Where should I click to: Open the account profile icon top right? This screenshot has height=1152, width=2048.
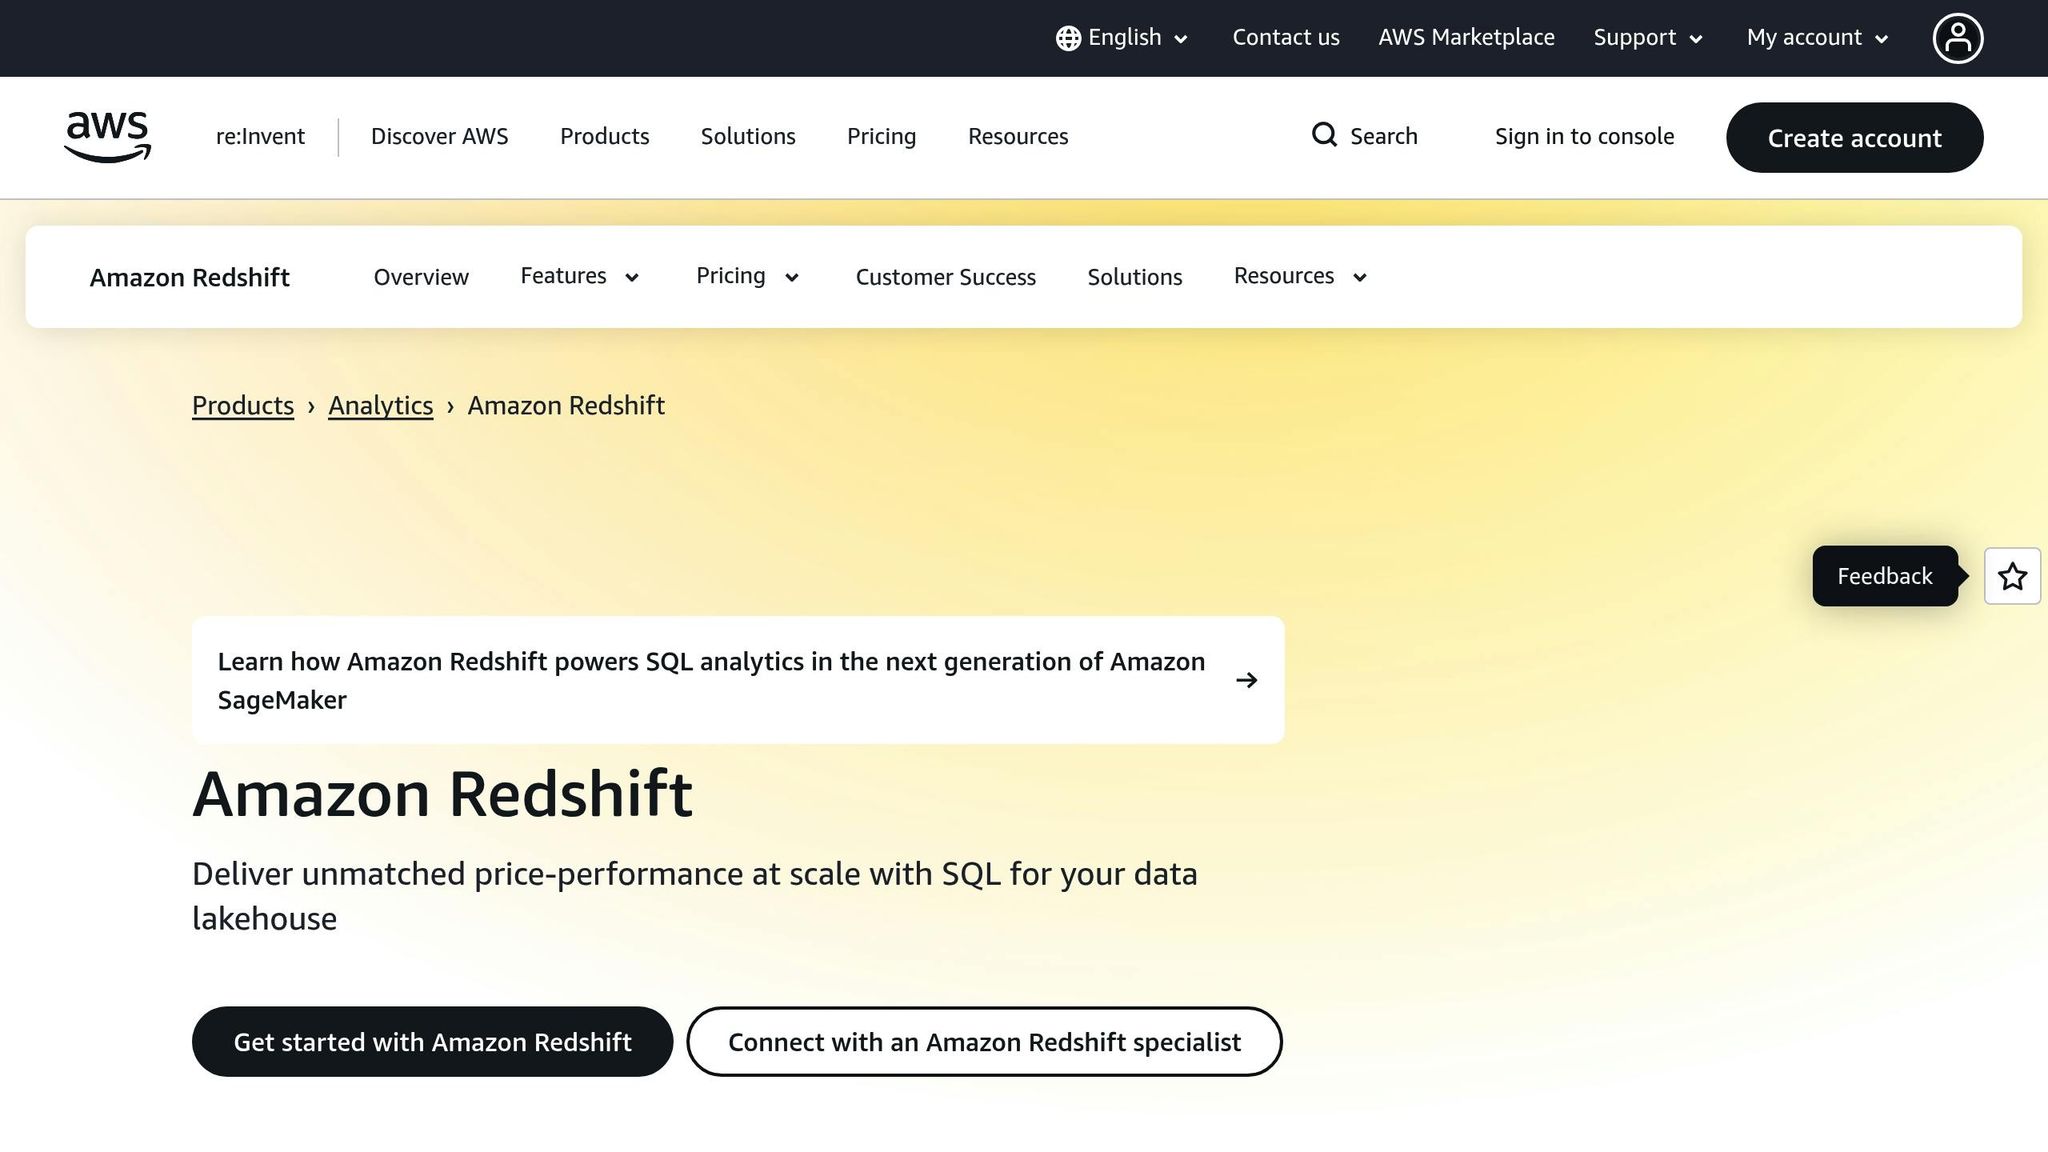(1957, 38)
